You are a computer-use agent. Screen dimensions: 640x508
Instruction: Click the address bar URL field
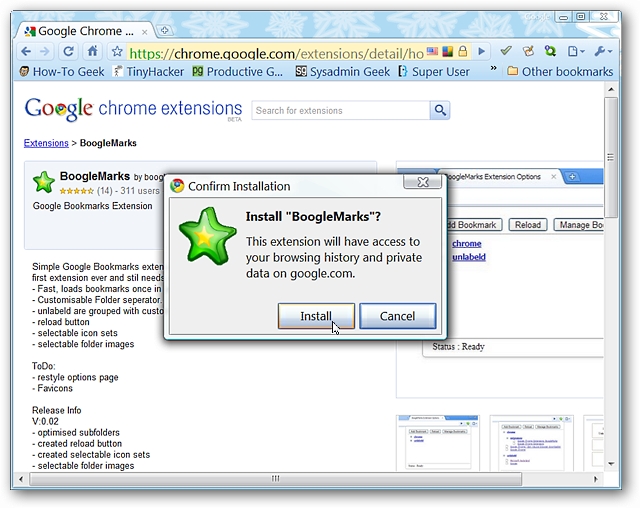point(276,53)
